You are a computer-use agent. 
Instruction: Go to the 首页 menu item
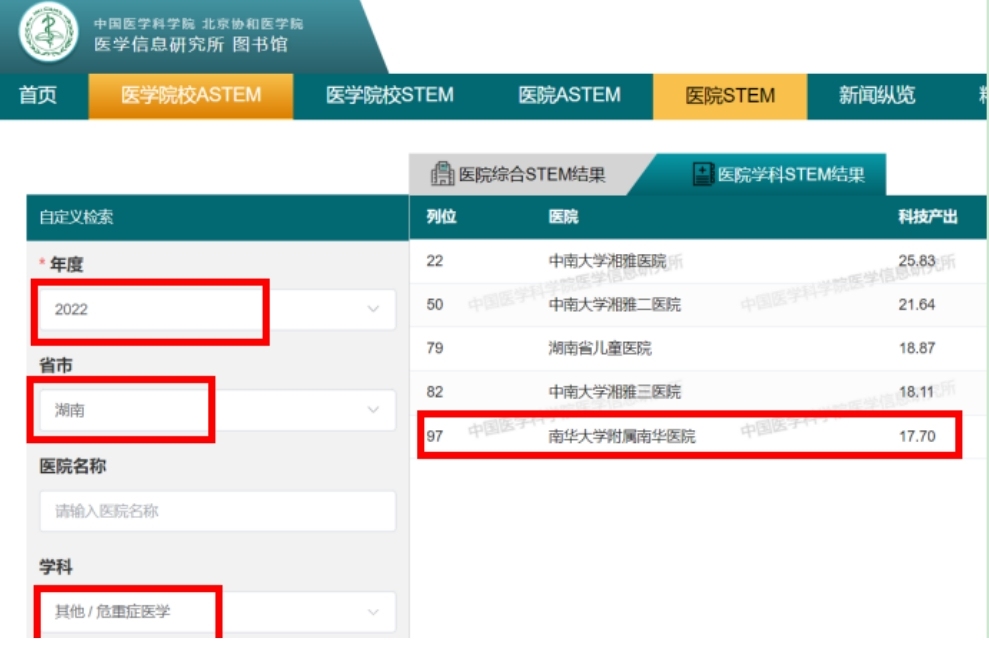pos(38,96)
